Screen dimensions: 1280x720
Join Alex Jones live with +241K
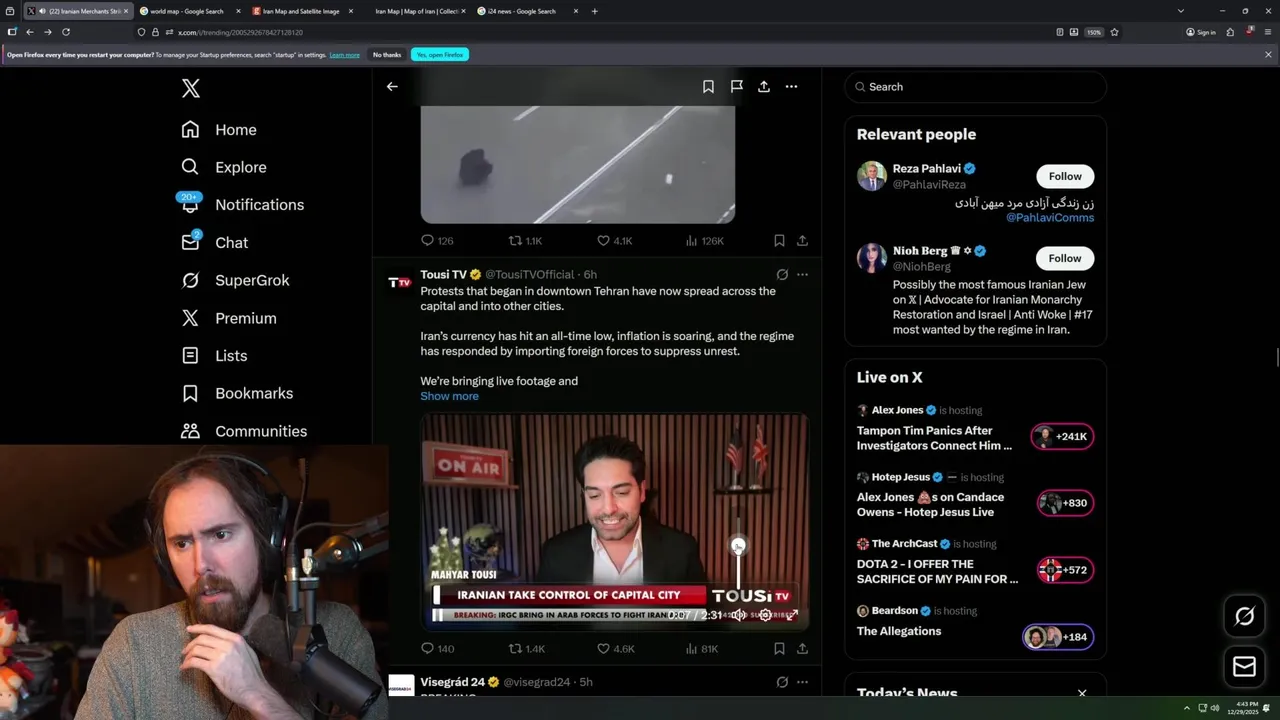click(1062, 436)
